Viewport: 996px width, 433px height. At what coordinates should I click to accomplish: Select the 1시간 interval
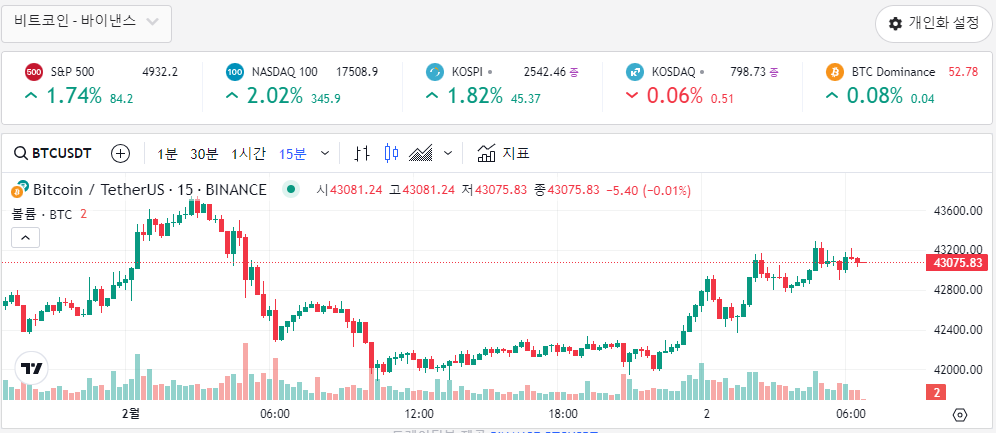click(248, 153)
